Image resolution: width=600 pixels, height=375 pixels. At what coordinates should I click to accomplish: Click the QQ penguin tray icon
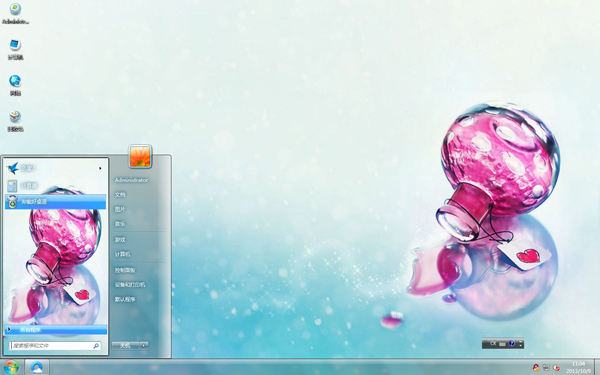tap(536, 367)
